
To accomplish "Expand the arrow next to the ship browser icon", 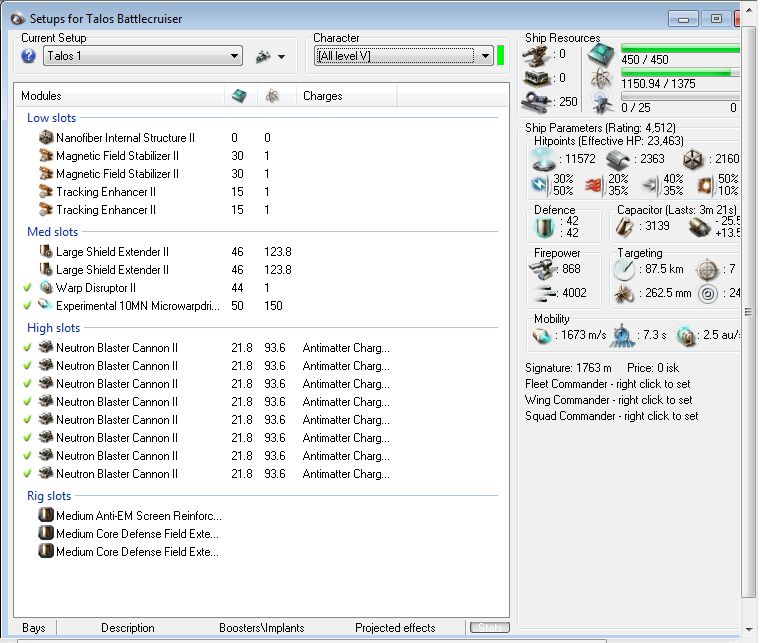I will point(281,57).
